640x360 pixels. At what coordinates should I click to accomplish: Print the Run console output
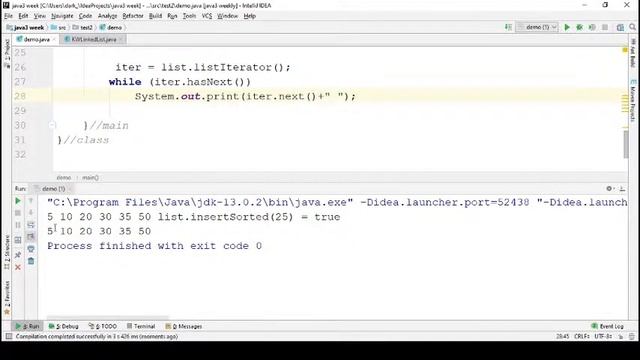[x=31, y=249]
